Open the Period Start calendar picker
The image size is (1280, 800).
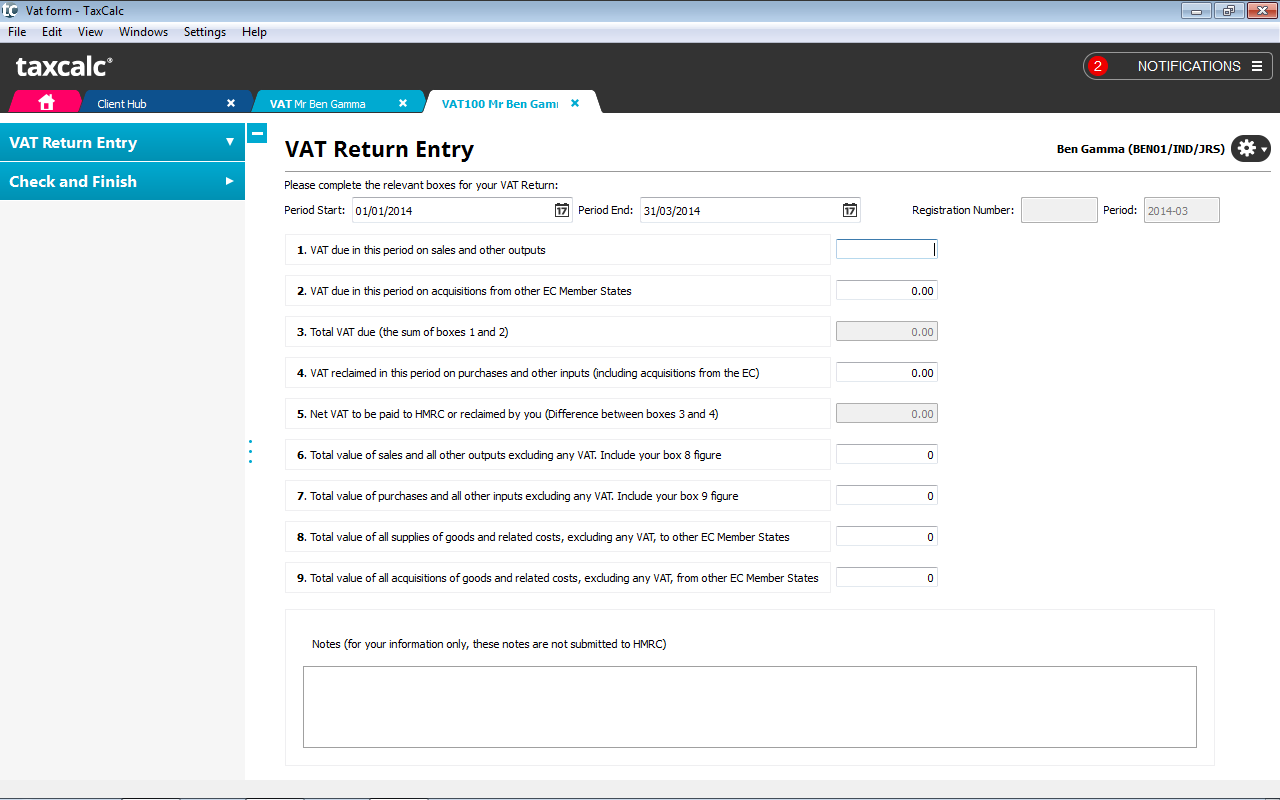562,210
